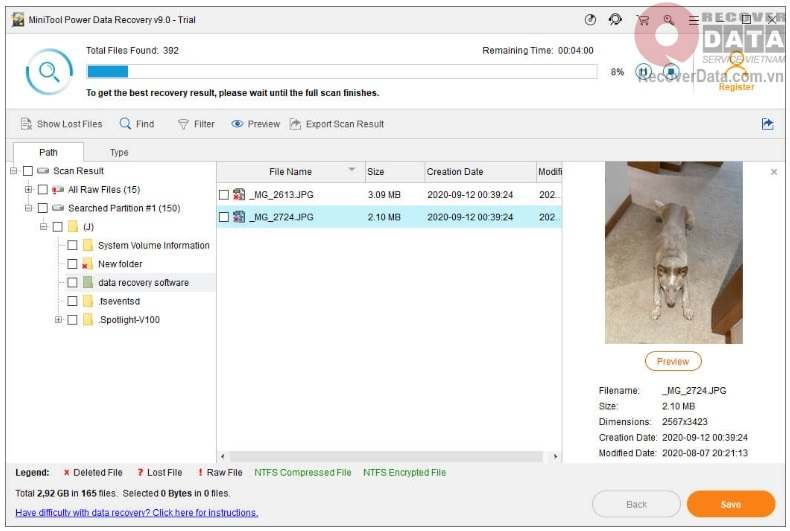Expand the All Raw Files node
The width and height of the screenshot is (790, 531).
[29, 189]
